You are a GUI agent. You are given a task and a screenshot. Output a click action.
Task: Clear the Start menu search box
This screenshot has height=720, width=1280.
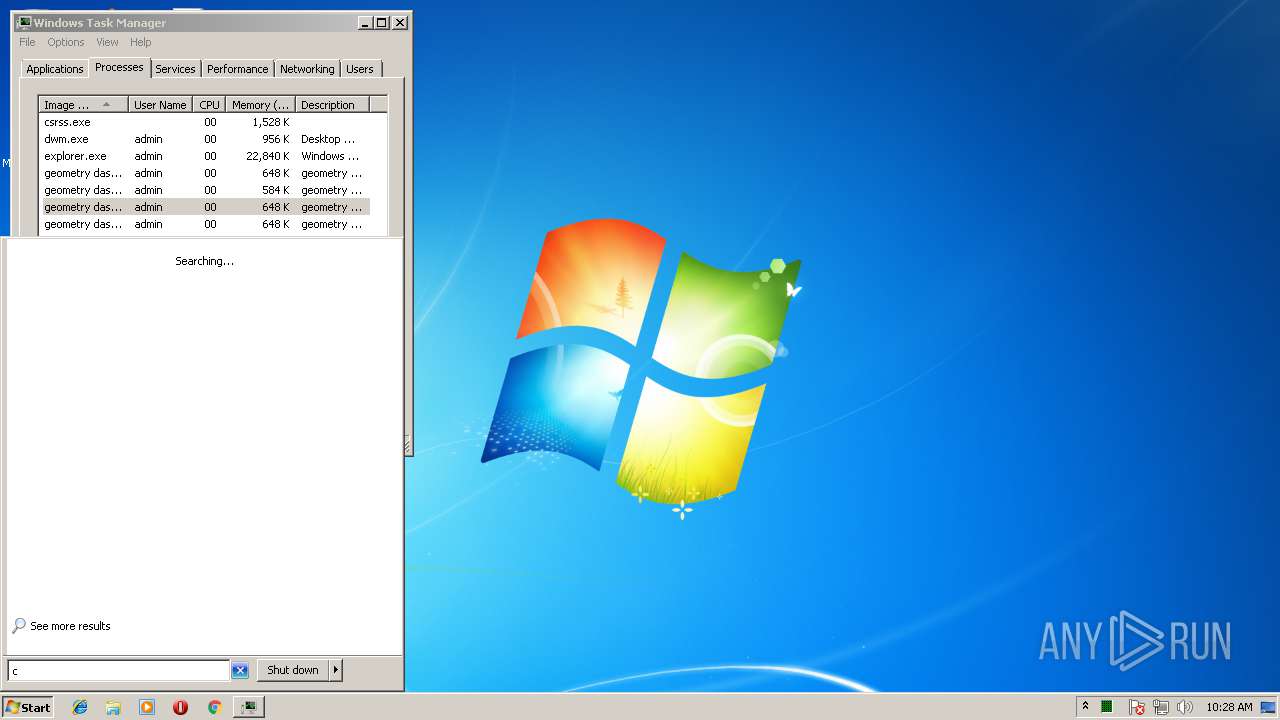tap(240, 670)
